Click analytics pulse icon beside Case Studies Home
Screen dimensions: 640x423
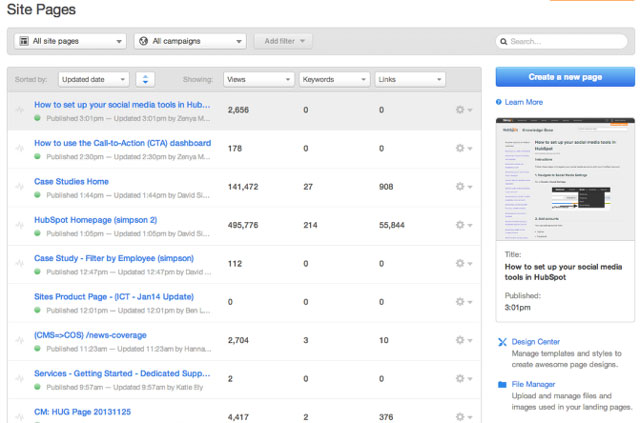[x=19, y=187]
